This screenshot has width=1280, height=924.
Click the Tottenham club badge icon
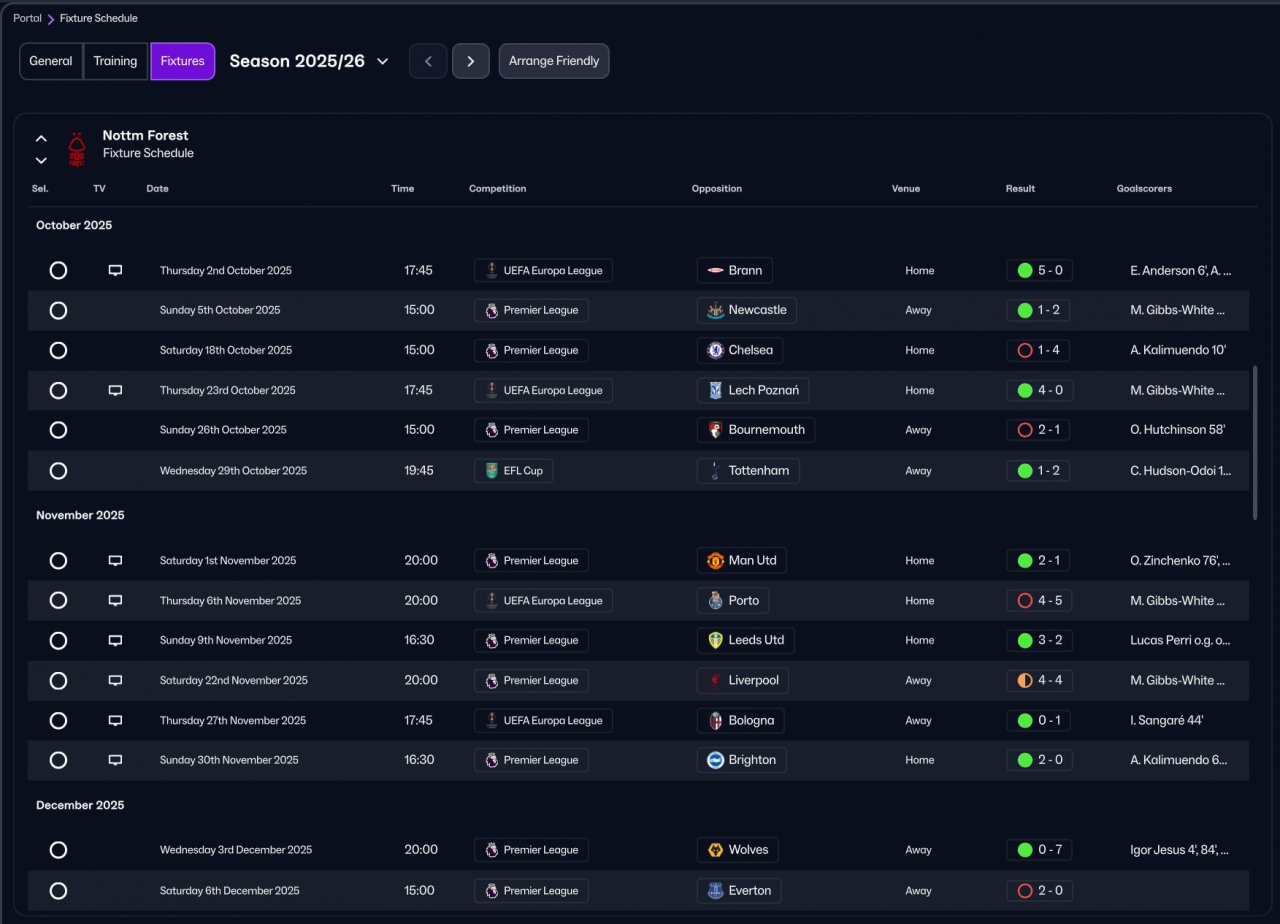(x=715, y=471)
